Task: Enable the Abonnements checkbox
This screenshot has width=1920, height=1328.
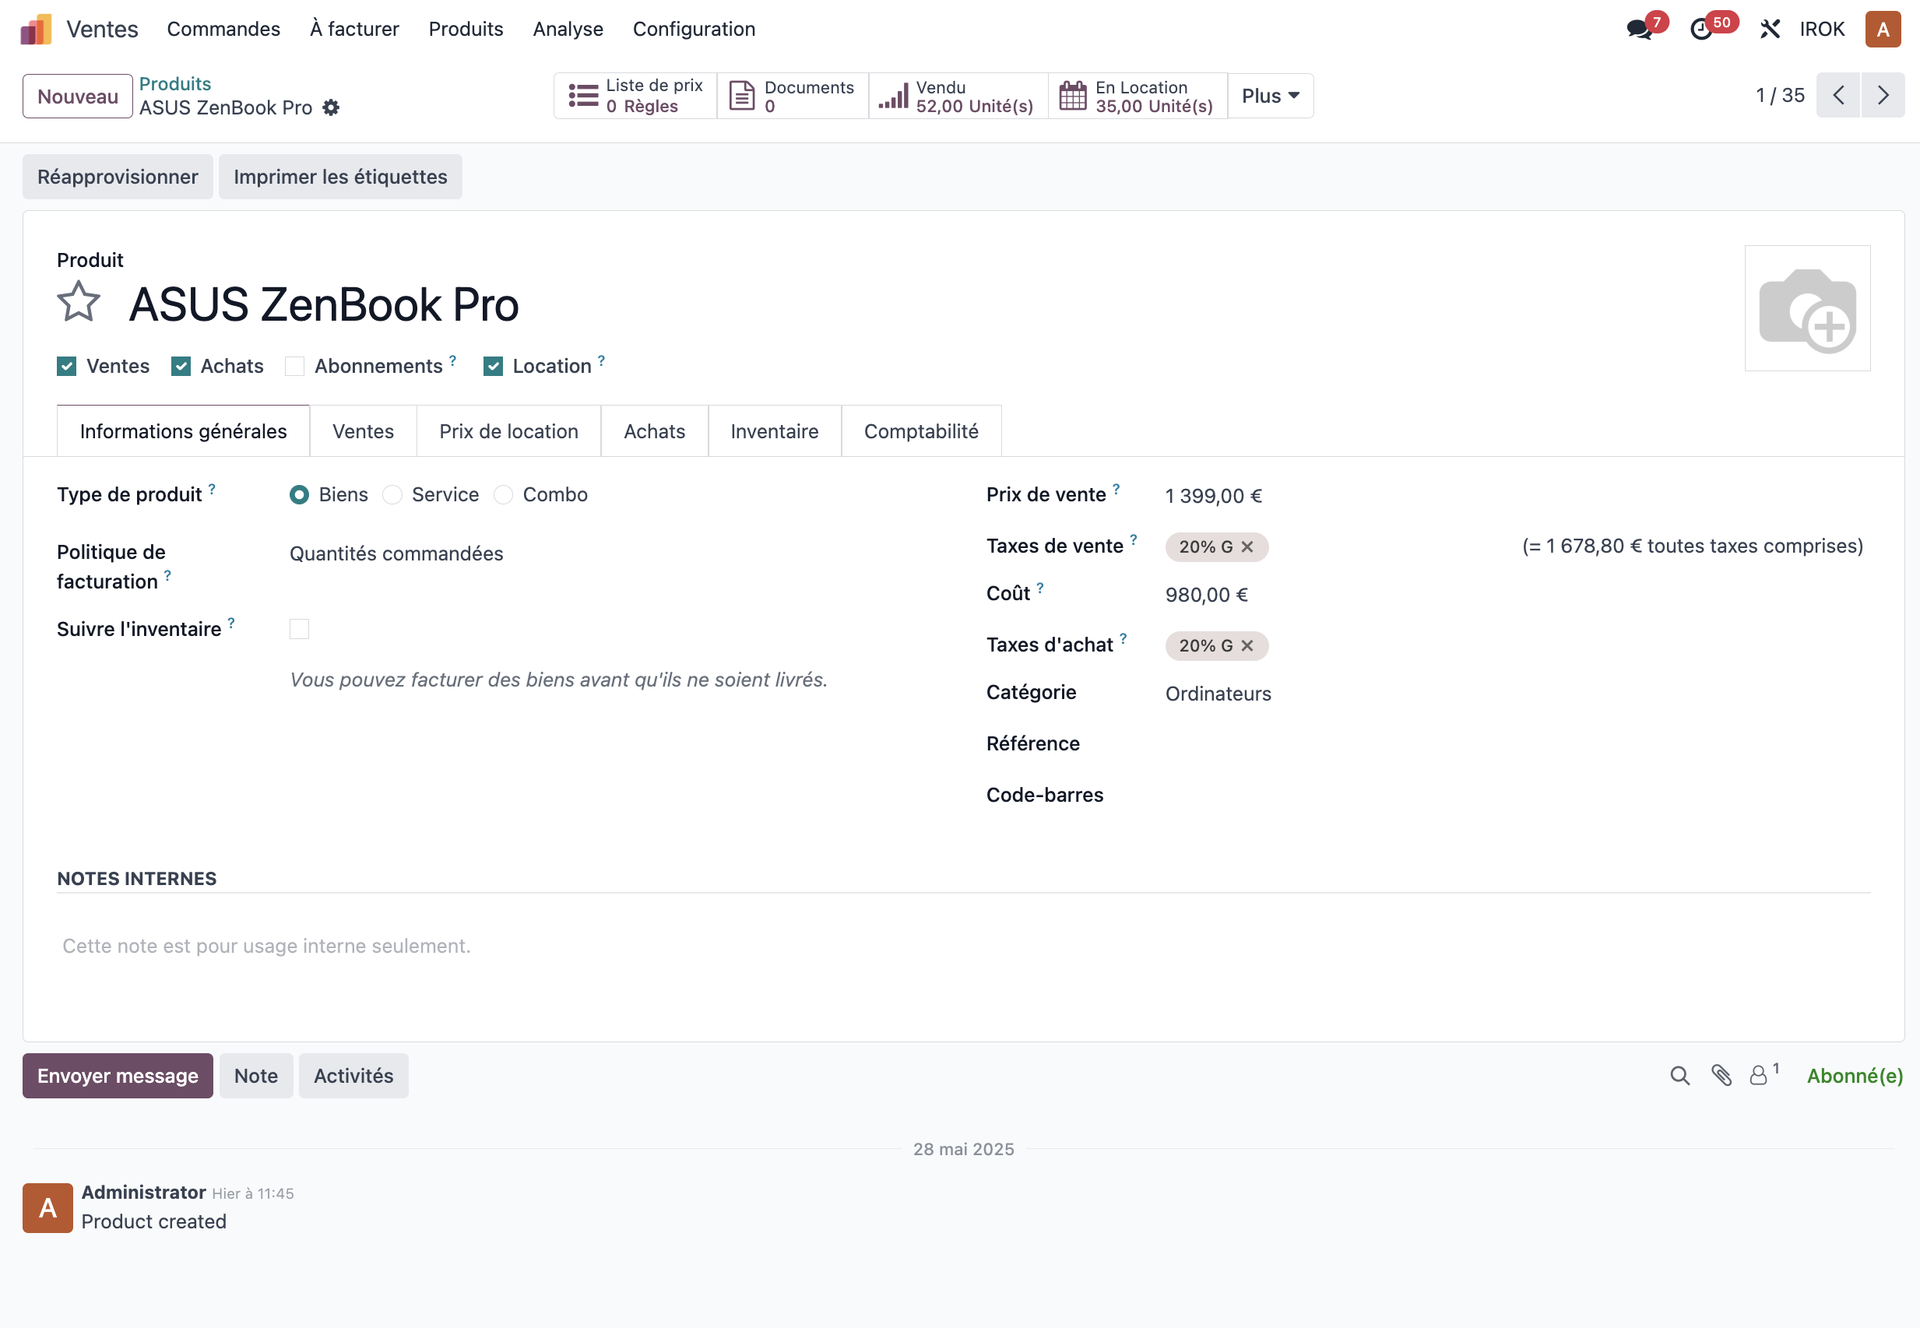Action: (x=295, y=366)
